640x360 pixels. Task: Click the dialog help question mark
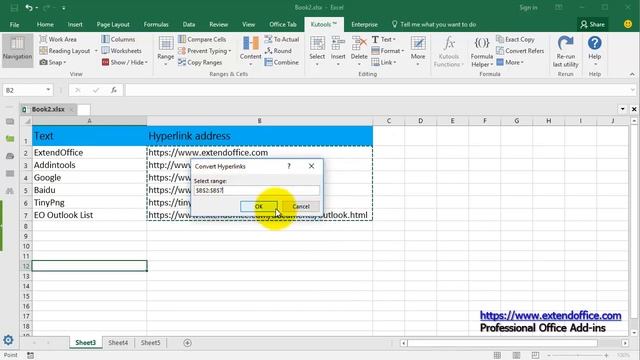[289, 166]
